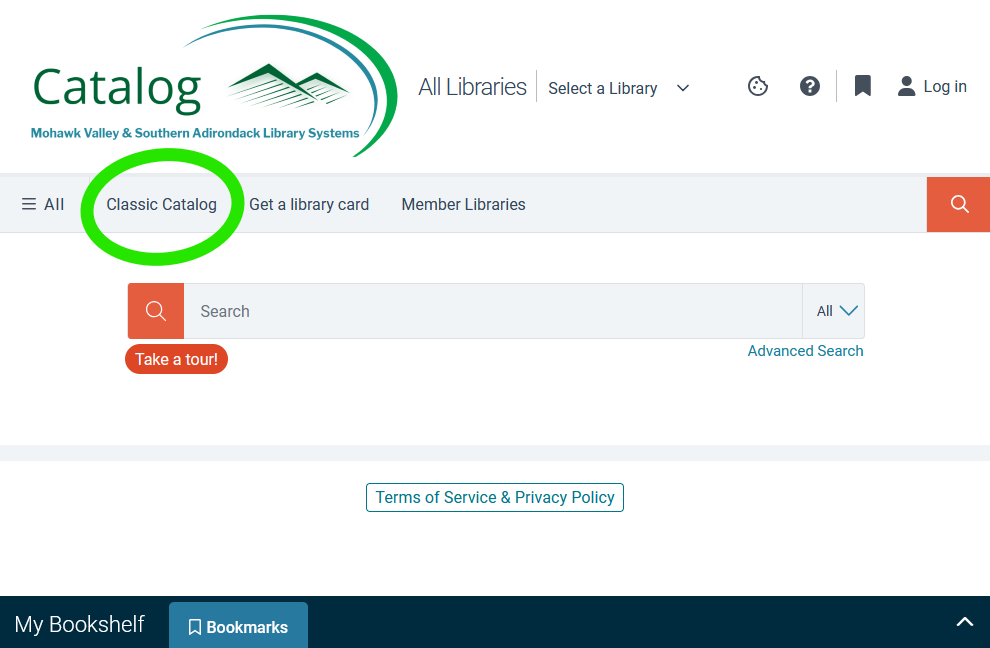
Task: Click the Take a tour! button
Action: 176,358
